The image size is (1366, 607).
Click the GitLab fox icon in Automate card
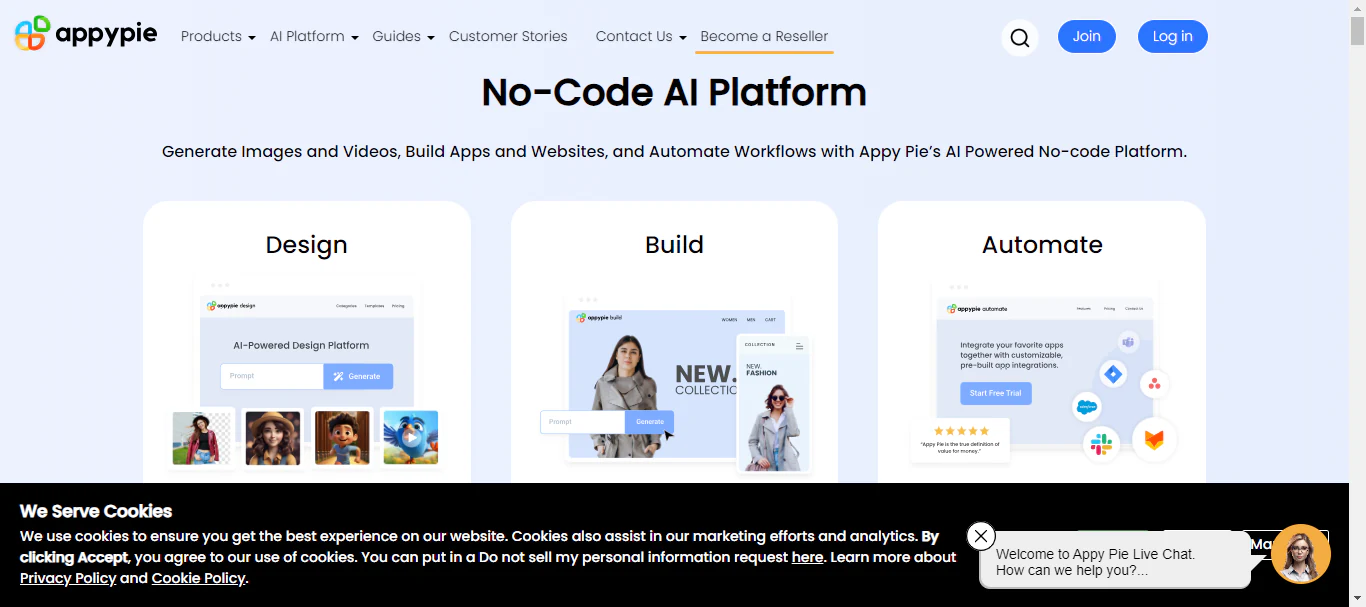[x=1154, y=440]
